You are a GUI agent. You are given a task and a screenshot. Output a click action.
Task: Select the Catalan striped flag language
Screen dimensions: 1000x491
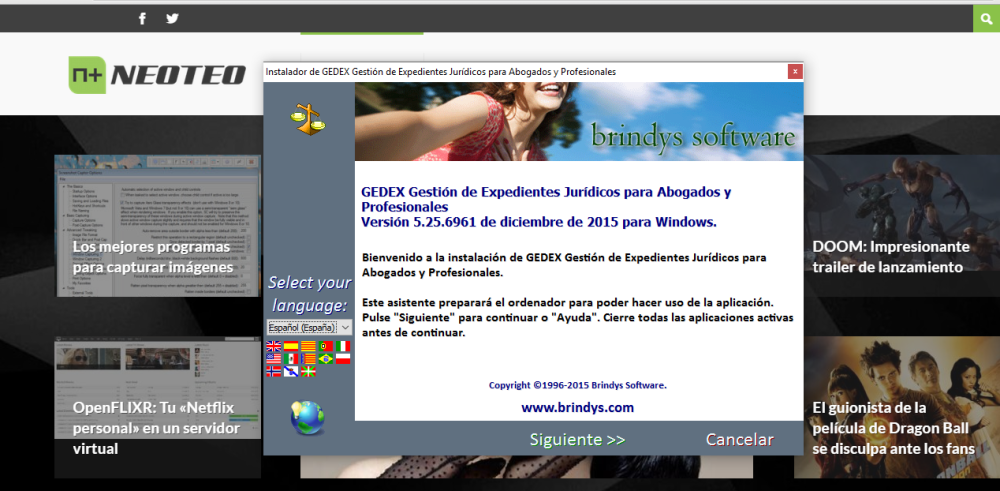click(309, 346)
